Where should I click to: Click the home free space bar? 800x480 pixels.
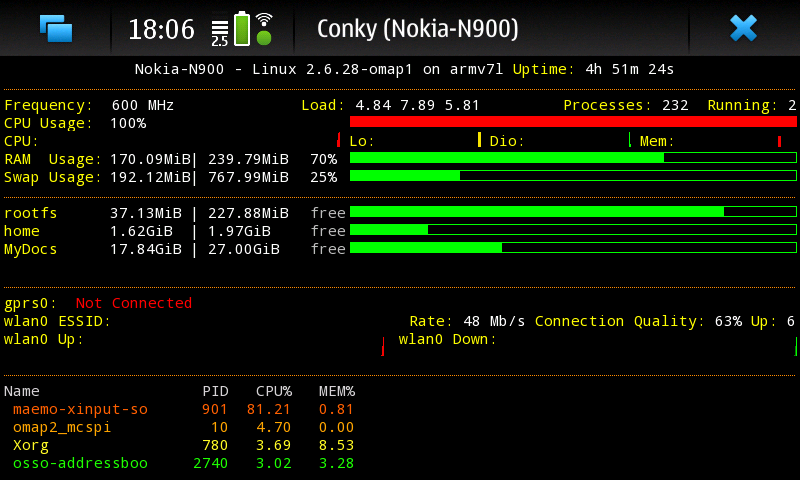click(573, 230)
